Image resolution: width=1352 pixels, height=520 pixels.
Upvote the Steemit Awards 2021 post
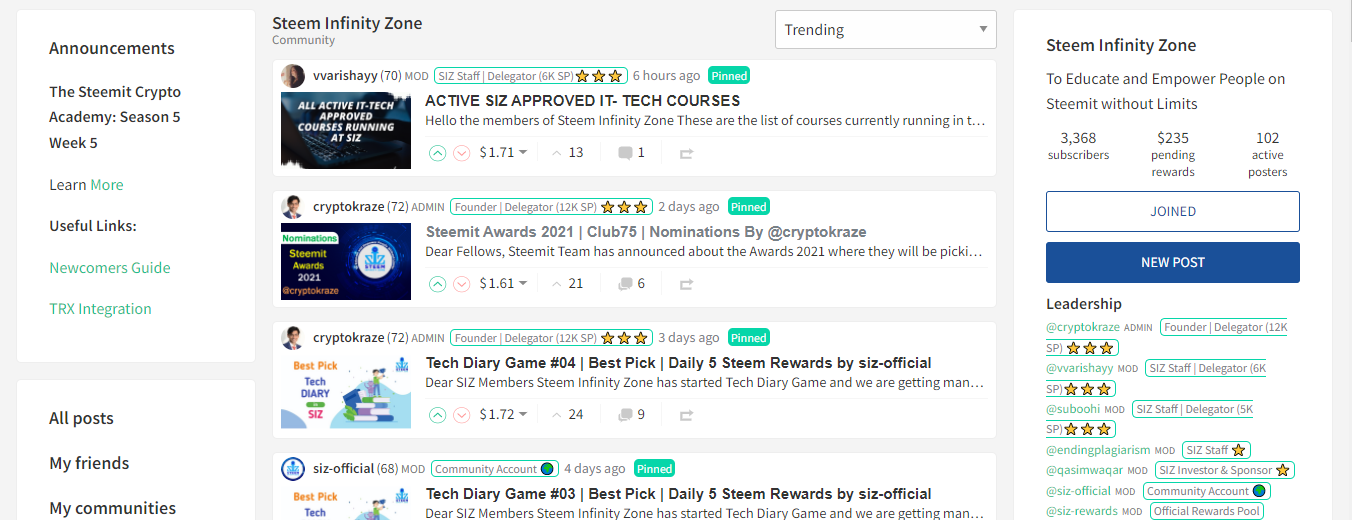[x=437, y=284]
